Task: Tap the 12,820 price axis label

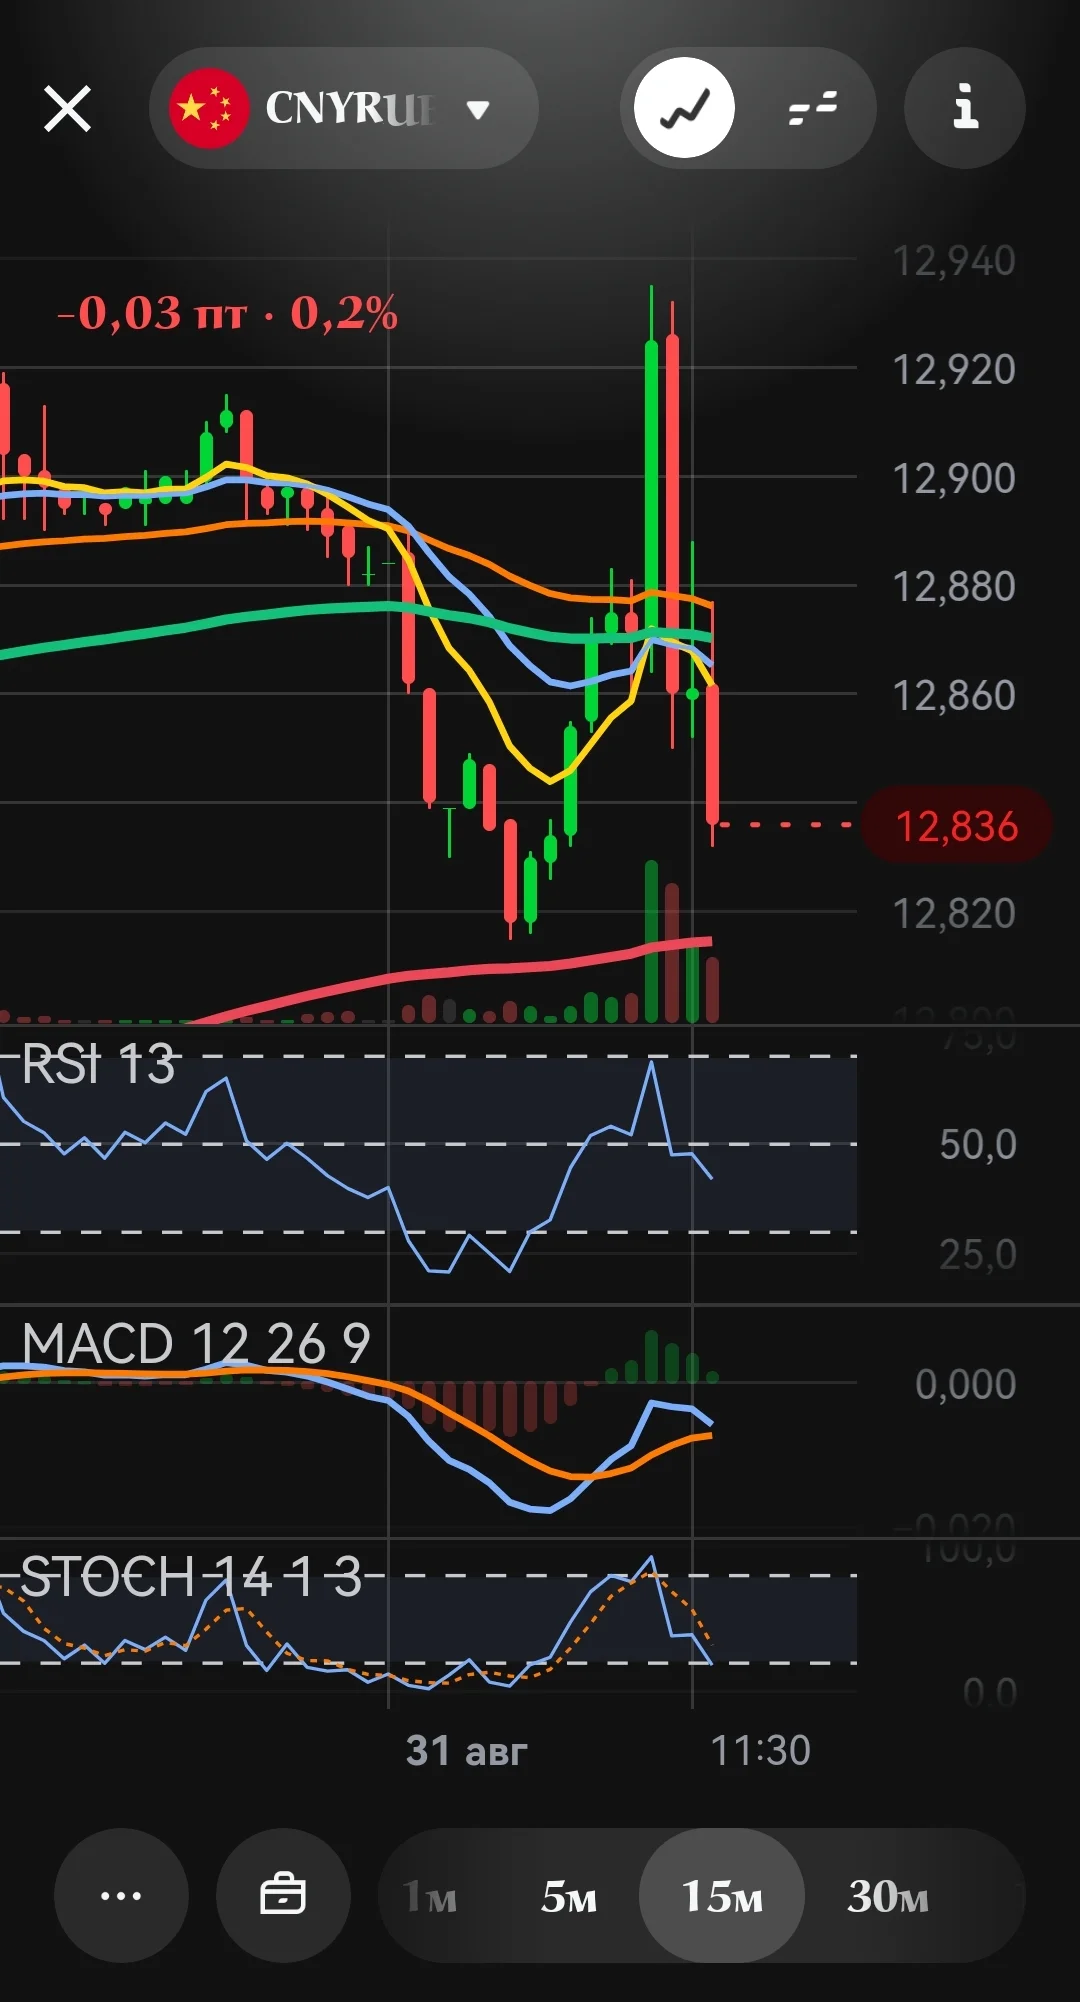Action: coord(954,914)
